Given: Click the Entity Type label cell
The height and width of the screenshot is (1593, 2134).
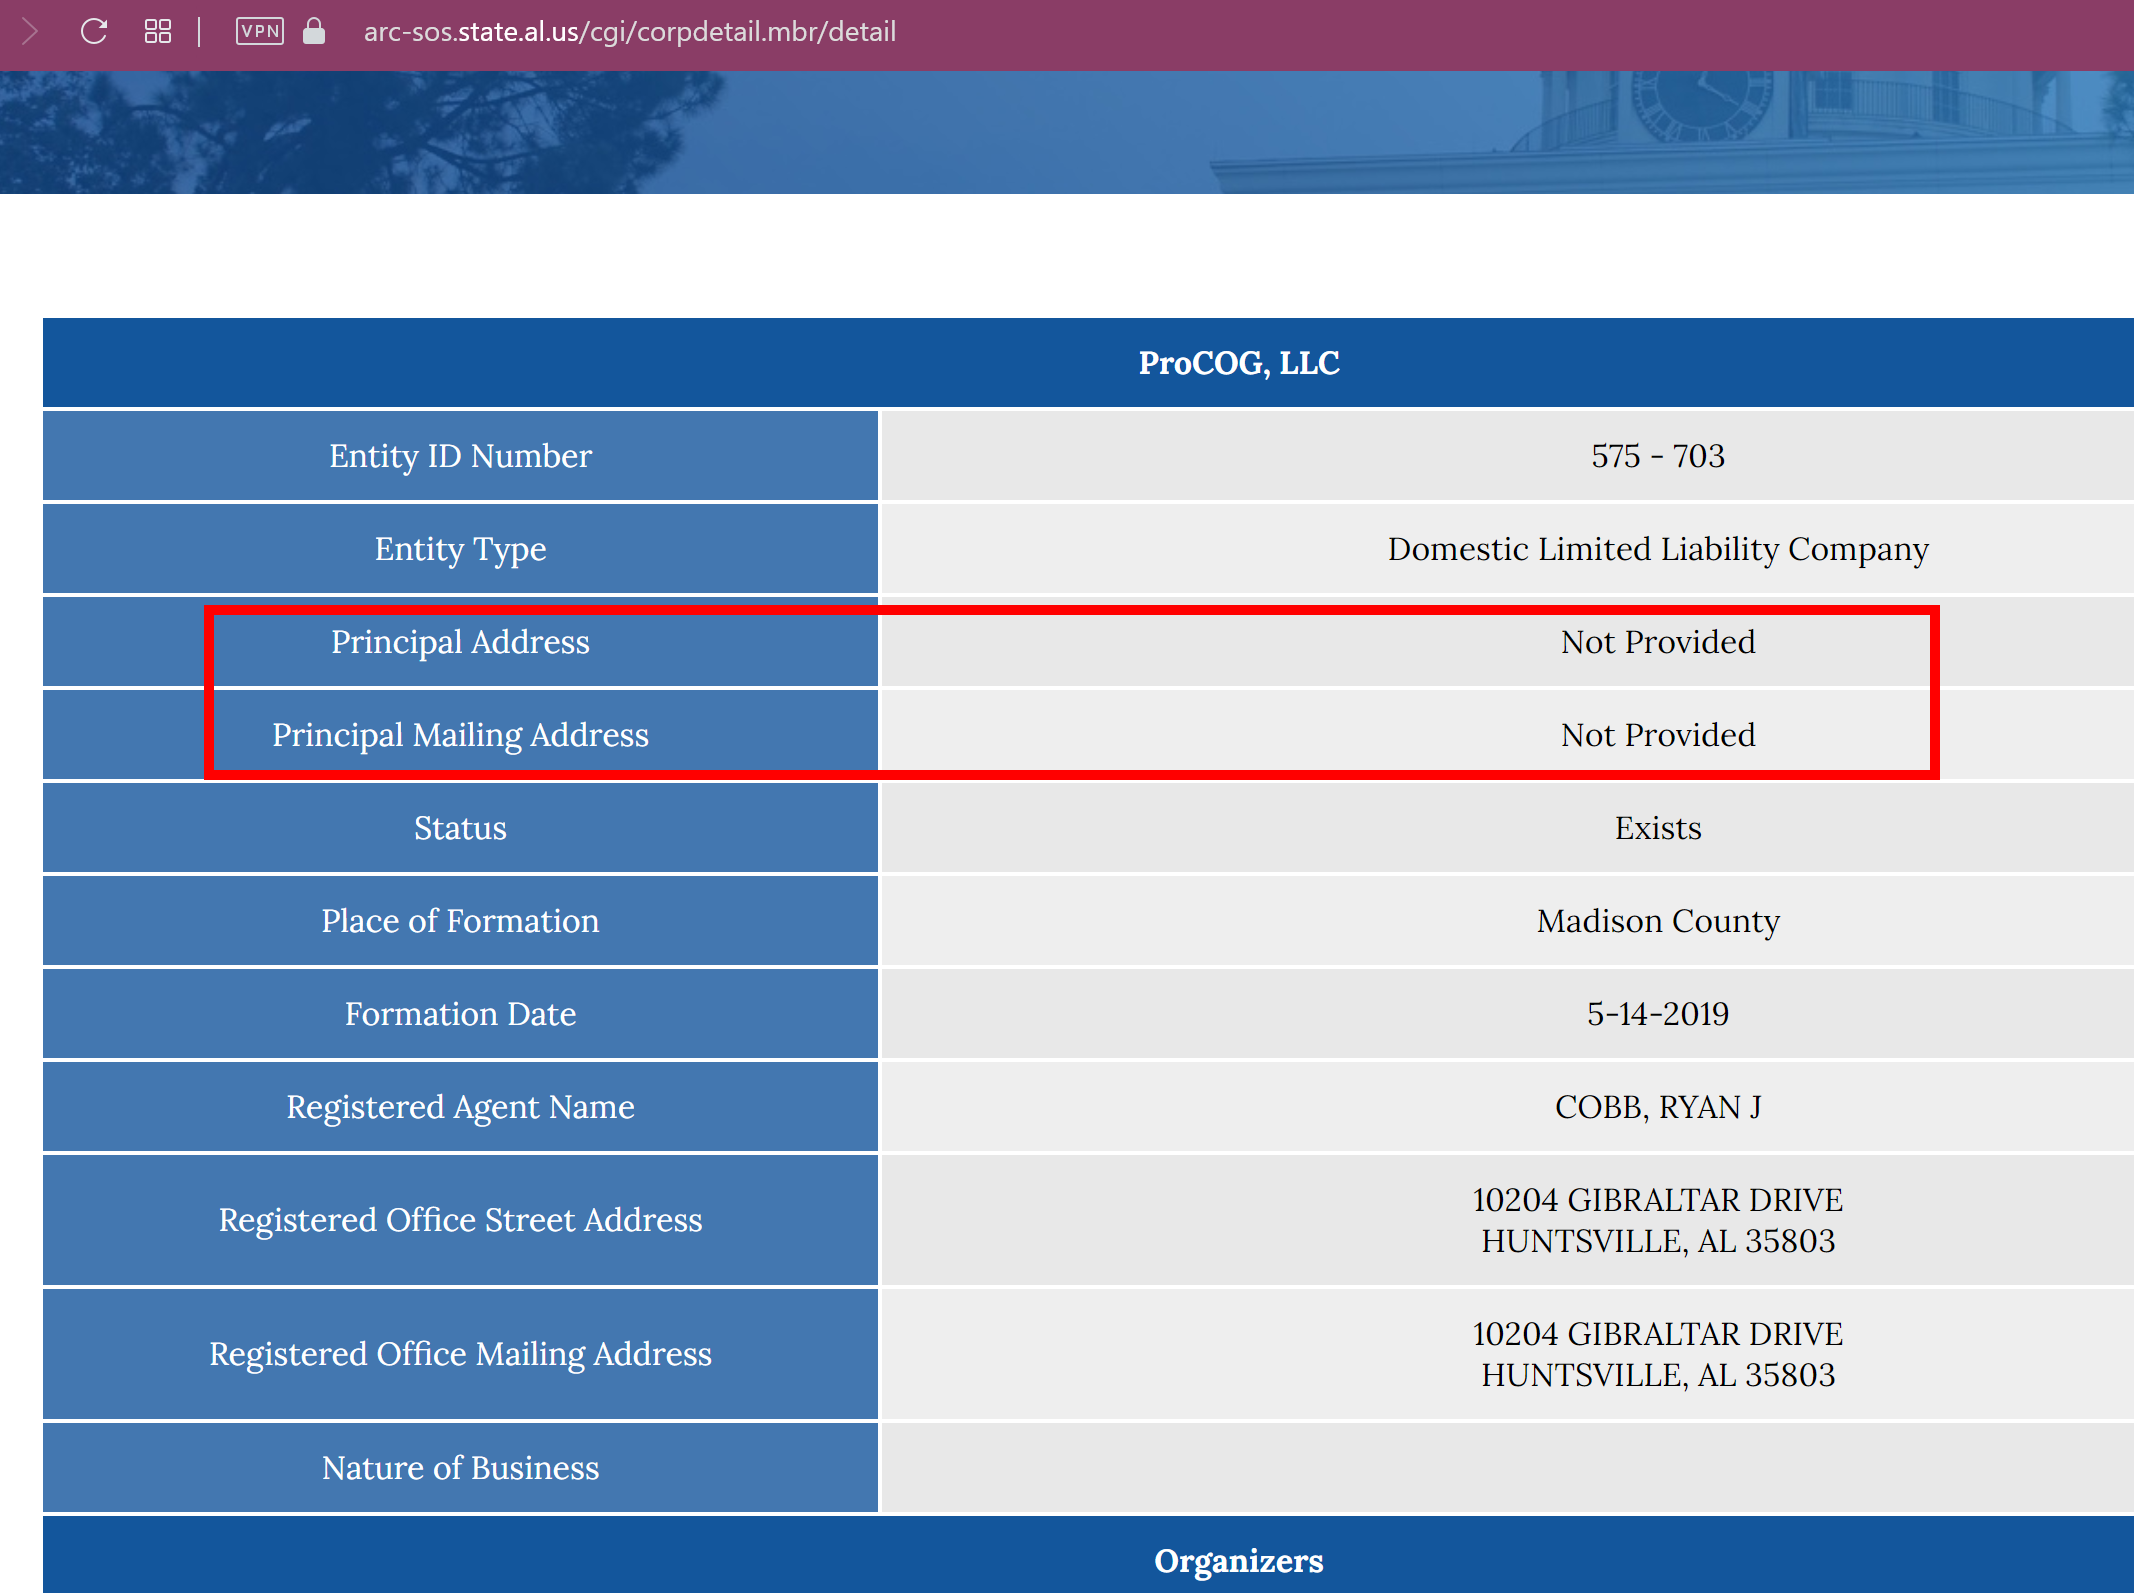Looking at the screenshot, I should coord(460,549).
